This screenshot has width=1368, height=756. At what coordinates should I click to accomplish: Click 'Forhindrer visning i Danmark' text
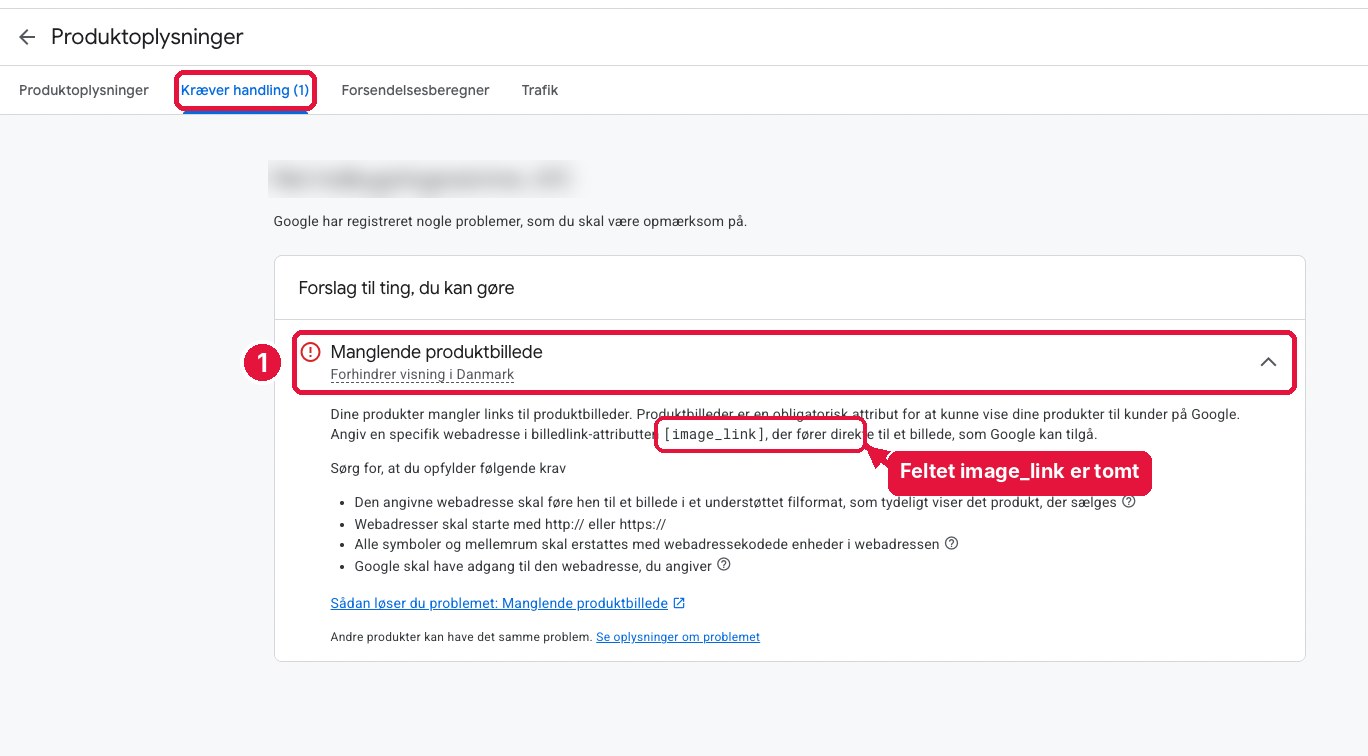[x=422, y=375]
